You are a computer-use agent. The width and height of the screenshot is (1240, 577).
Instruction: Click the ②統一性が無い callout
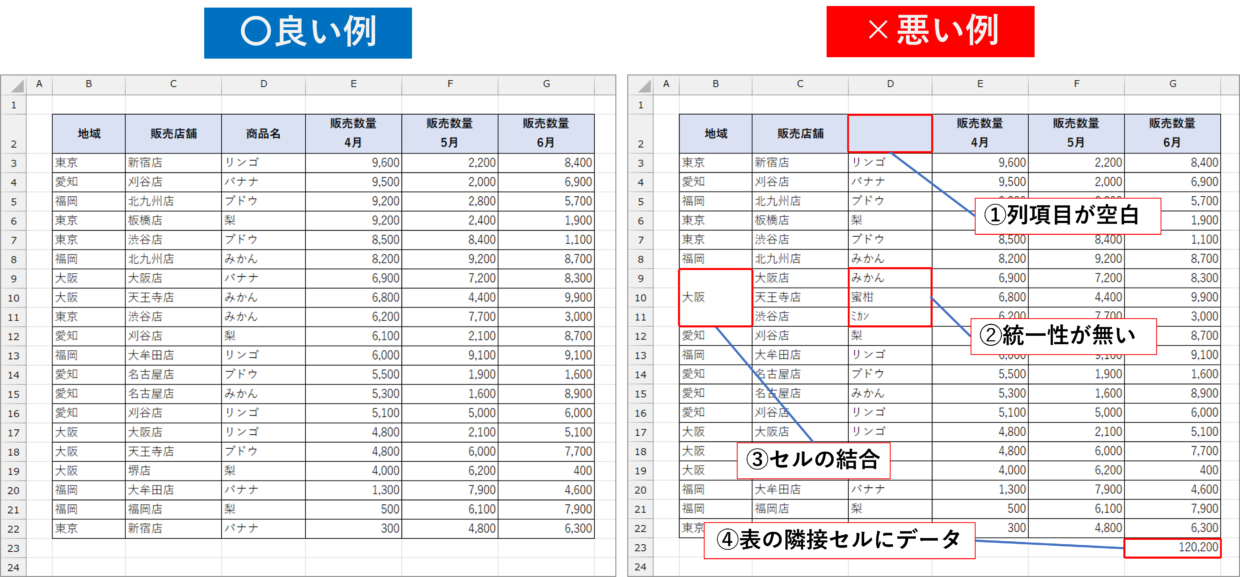coord(1064,335)
